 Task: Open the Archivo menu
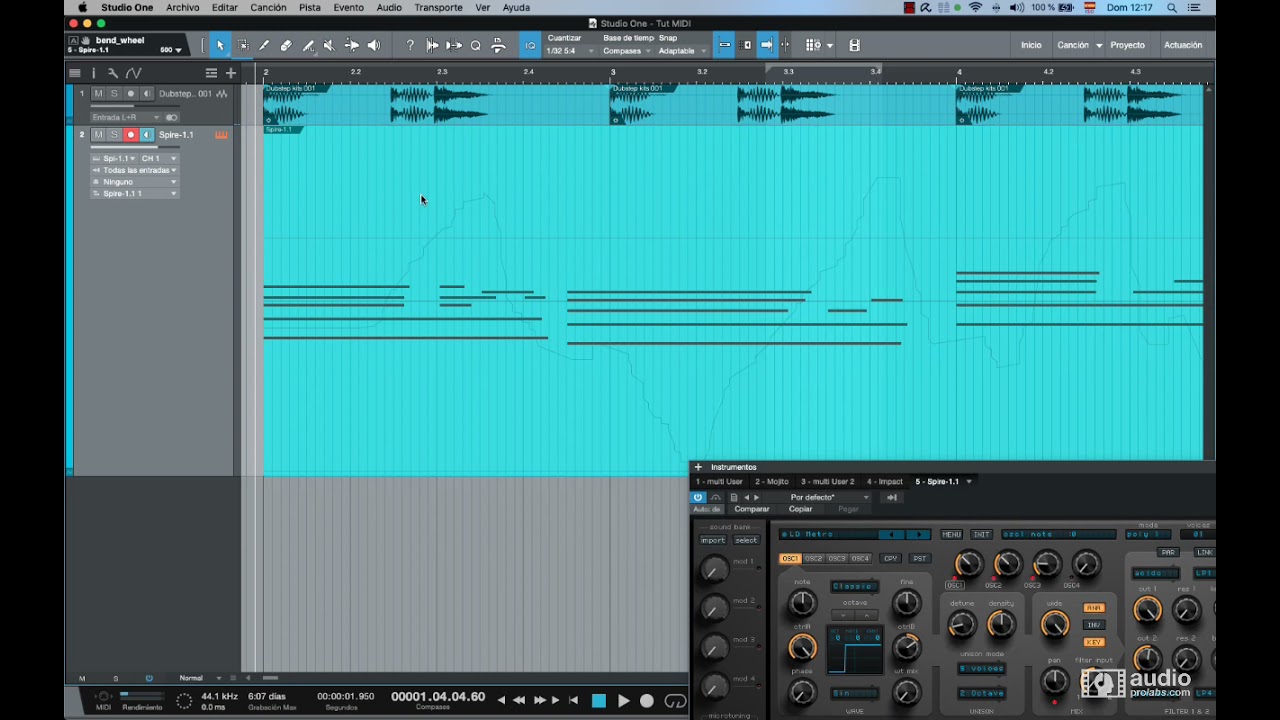pyautogui.click(x=182, y=7)
